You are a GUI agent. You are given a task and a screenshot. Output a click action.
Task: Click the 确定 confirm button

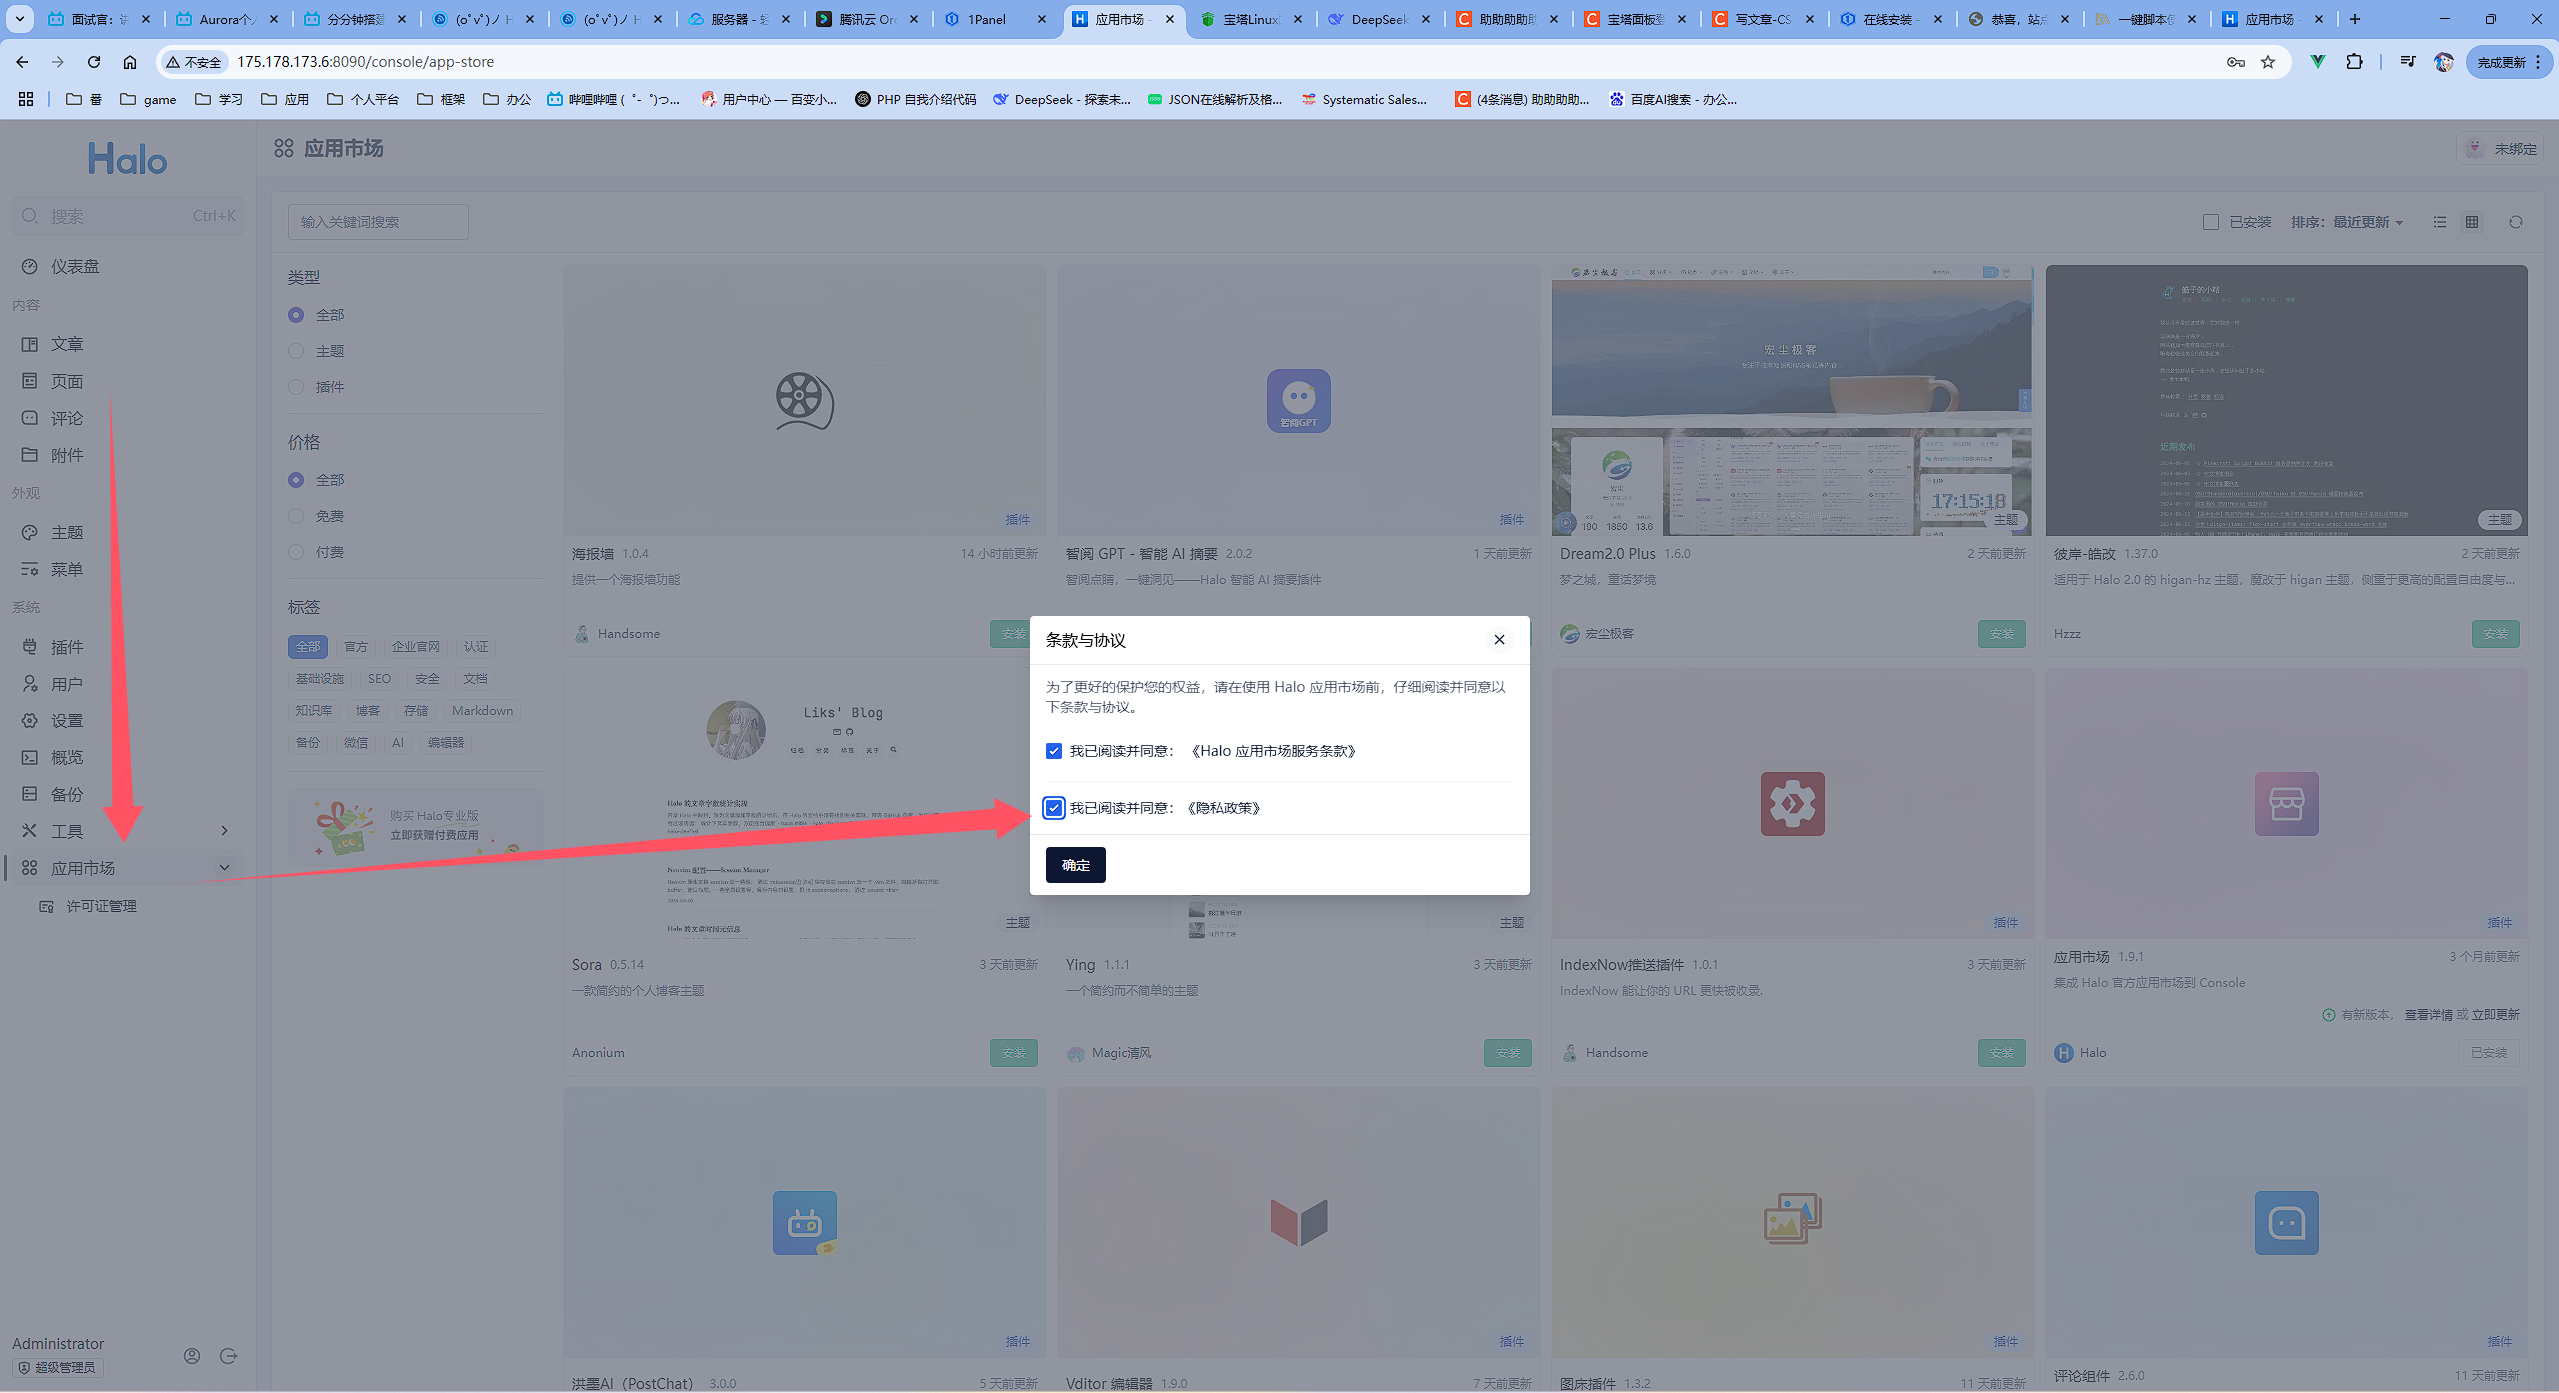point(1075,865)
